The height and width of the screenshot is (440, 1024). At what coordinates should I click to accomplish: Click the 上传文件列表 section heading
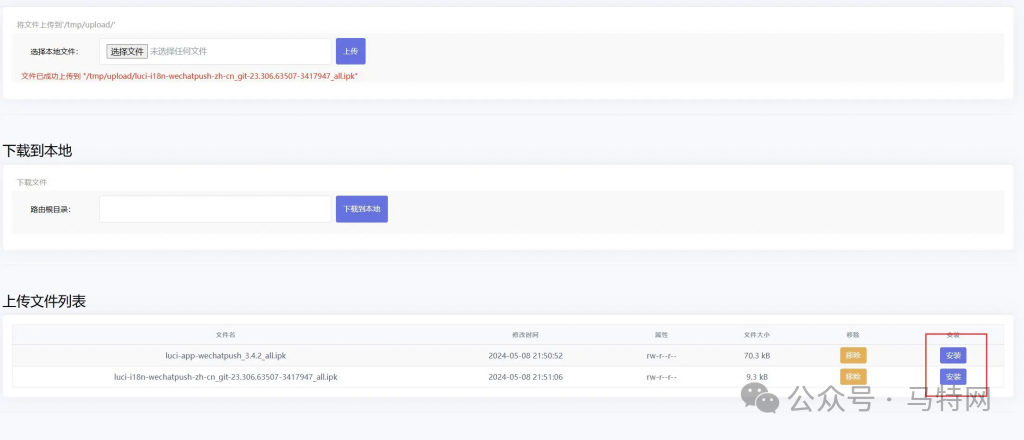click(x=44, y=301)
